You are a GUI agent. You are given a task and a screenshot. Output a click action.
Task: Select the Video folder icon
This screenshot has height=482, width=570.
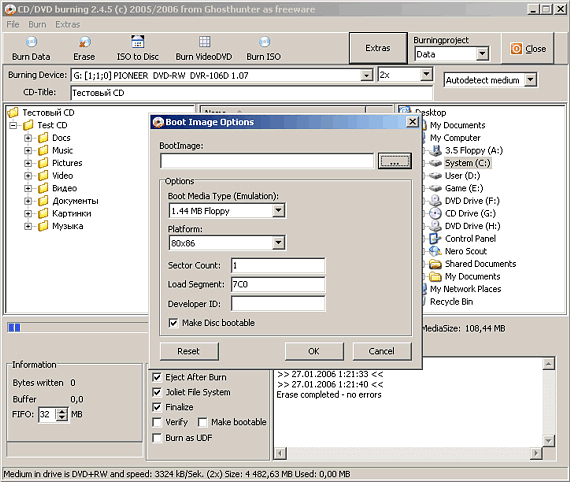click(x=43, y=176)
